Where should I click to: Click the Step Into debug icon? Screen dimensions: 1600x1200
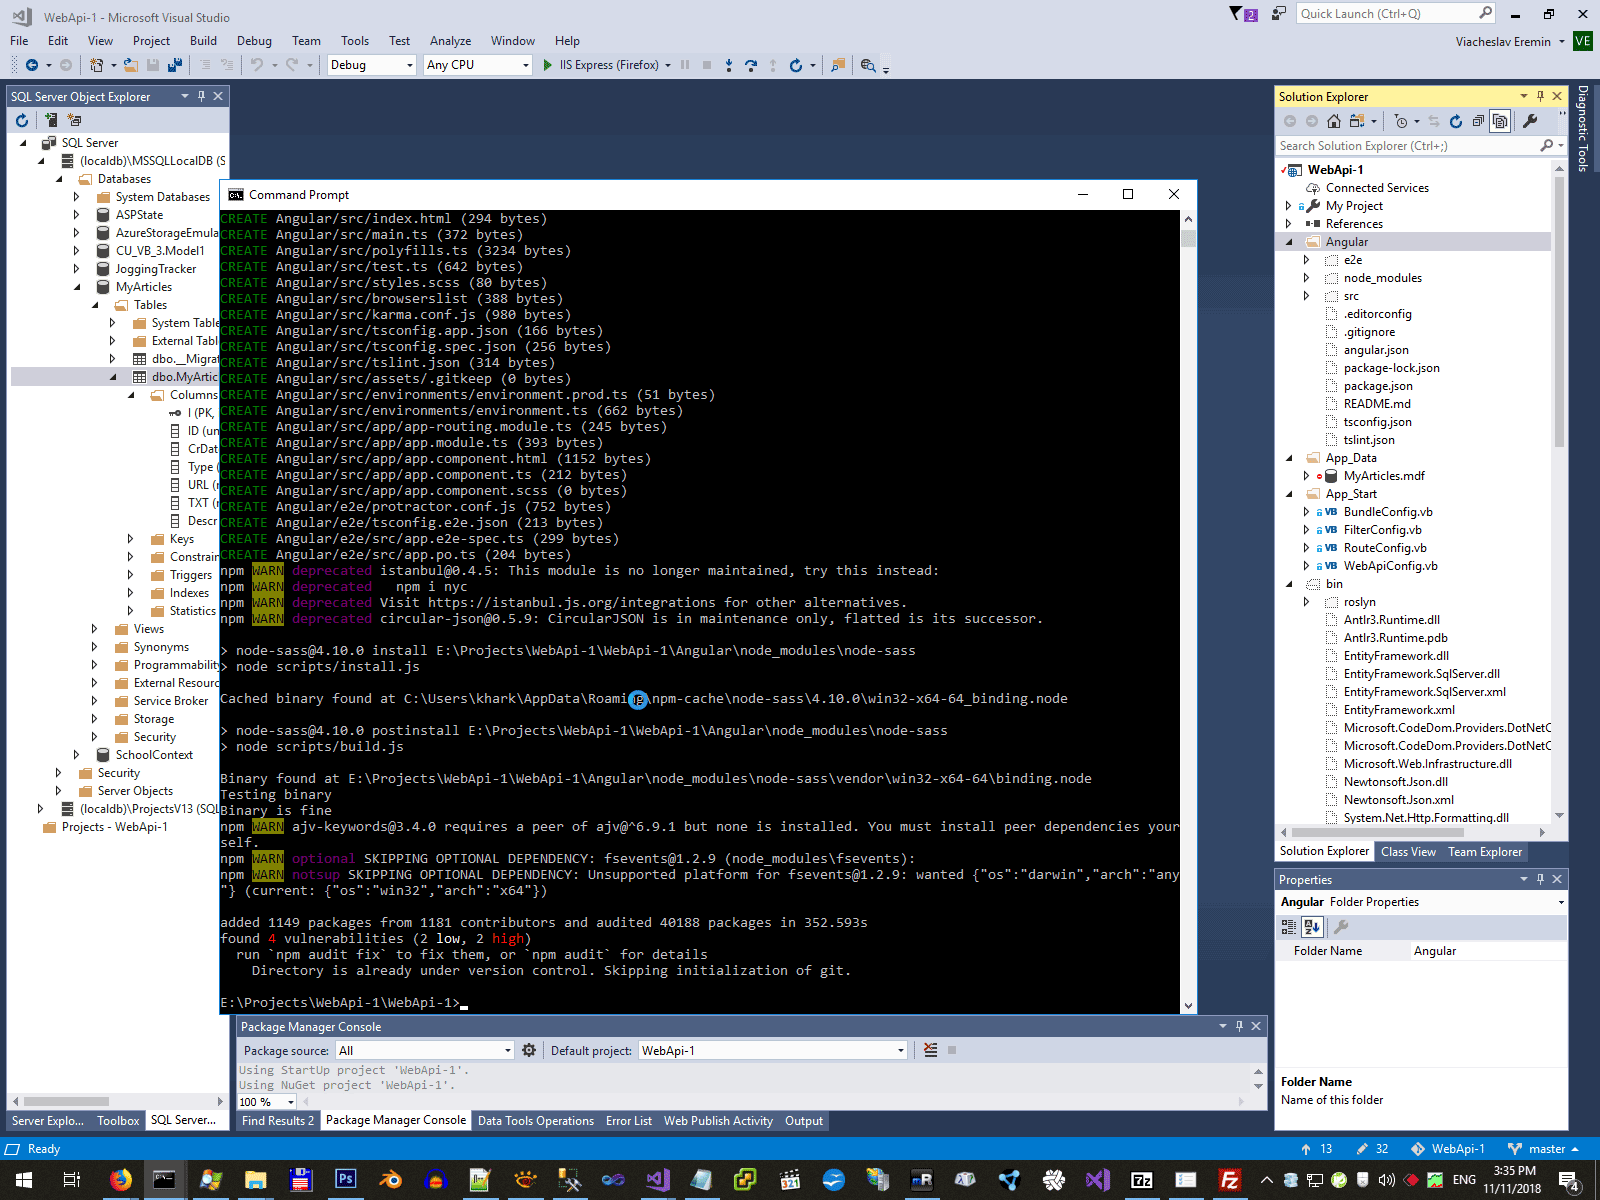tap(729, 65)
